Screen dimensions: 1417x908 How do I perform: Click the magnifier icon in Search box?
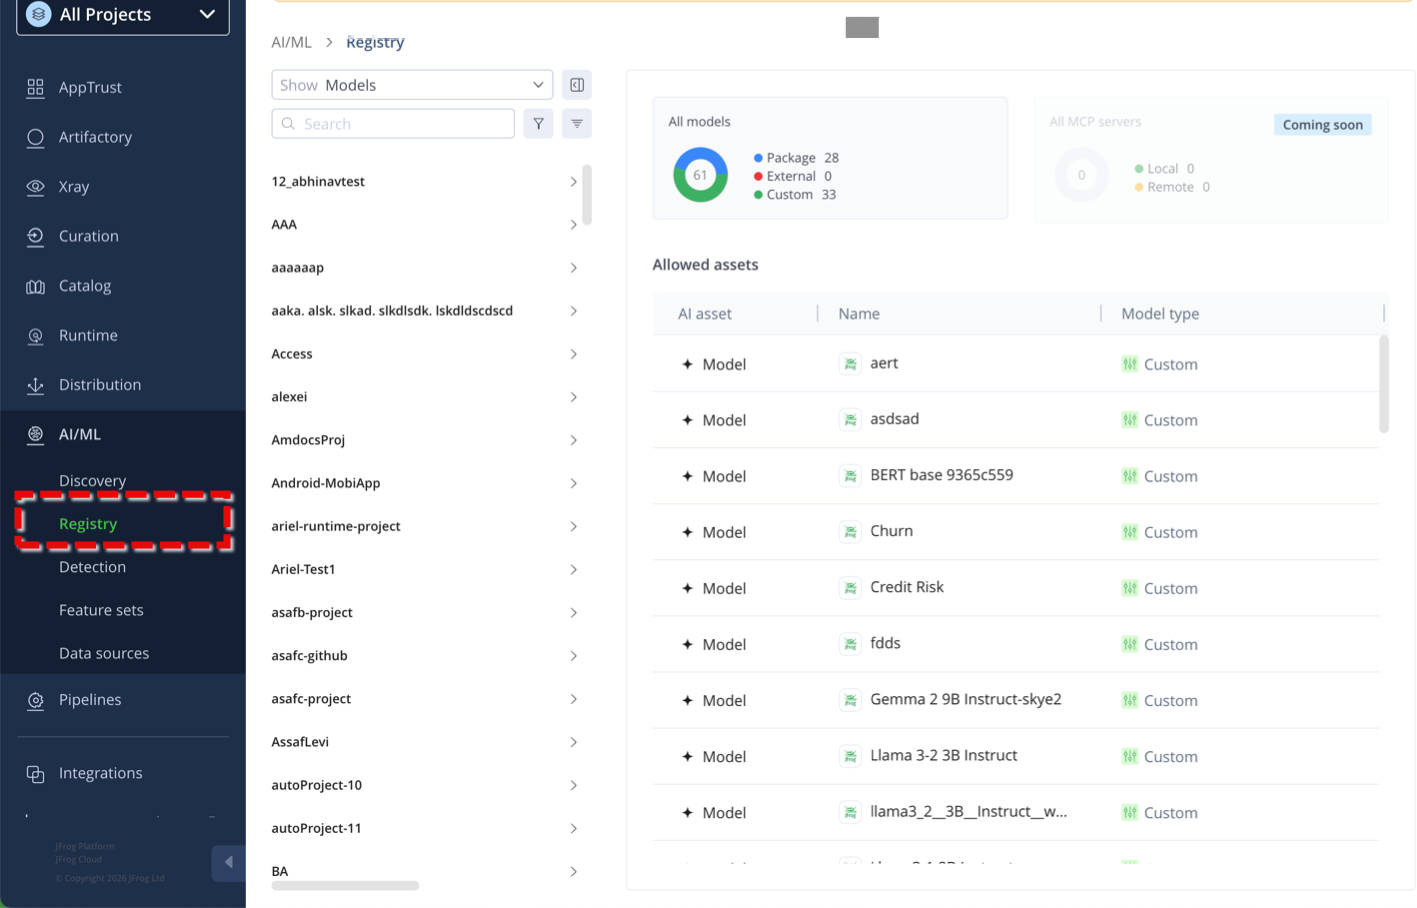[x=288, y=124]
